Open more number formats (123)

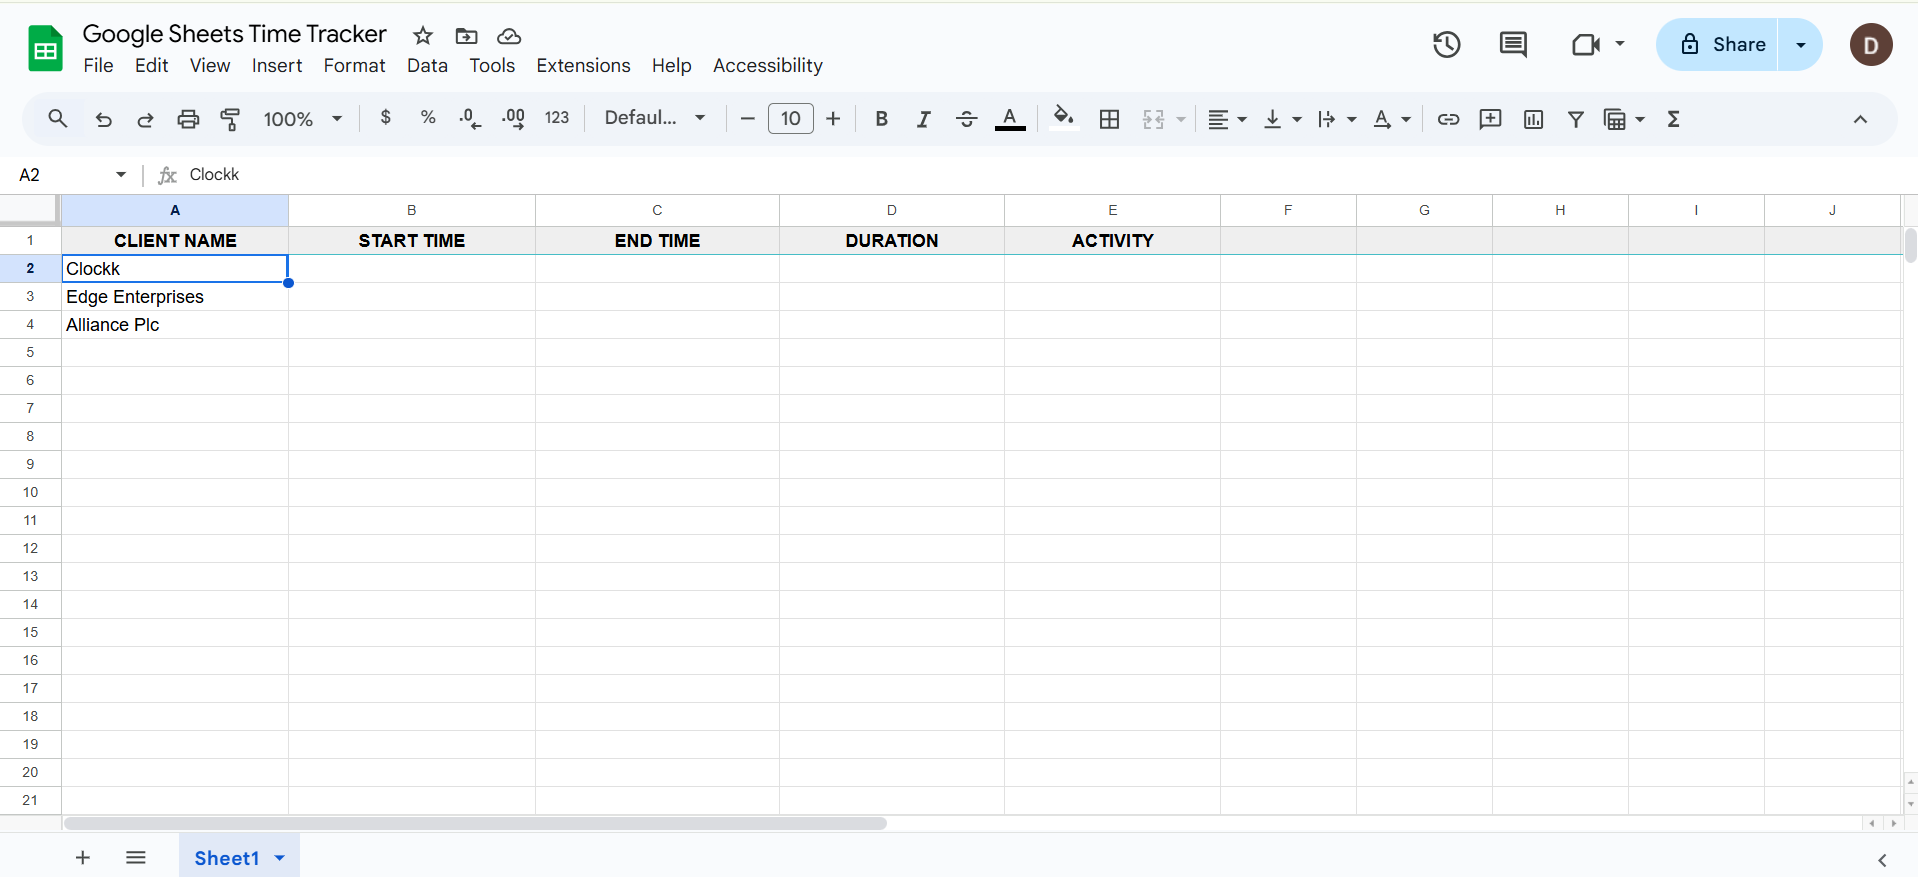click(x=557, y=118)
